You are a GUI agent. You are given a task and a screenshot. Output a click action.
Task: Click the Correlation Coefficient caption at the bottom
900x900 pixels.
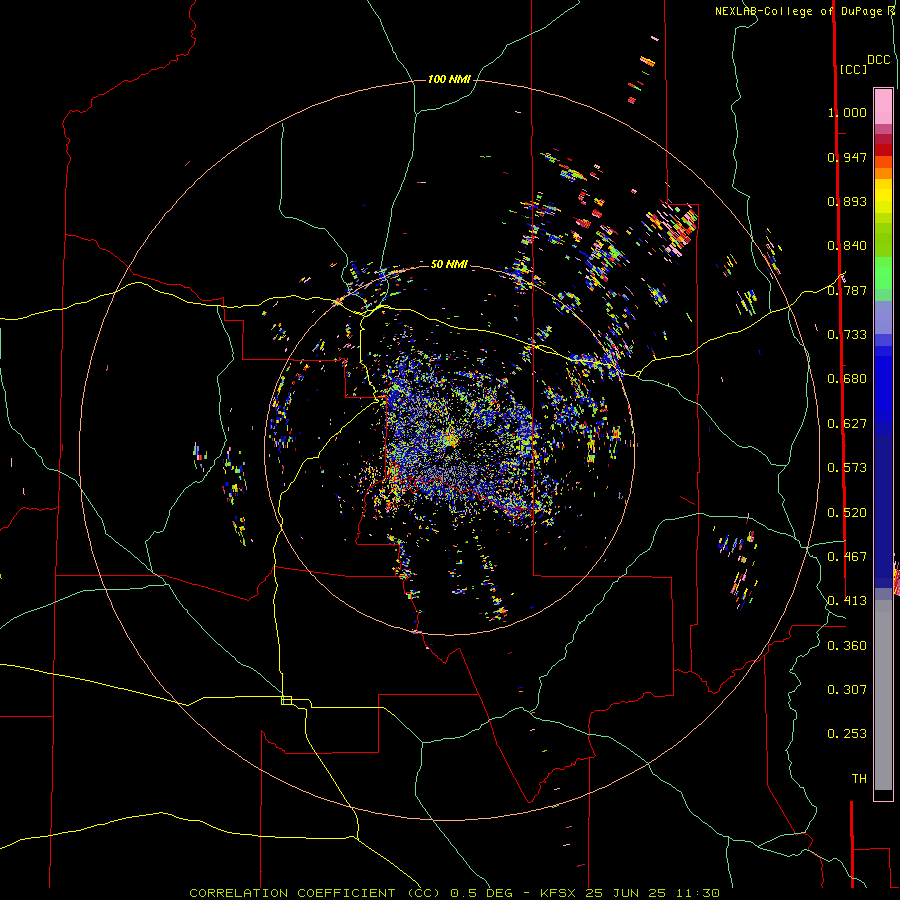pyautogui.click(x=454, y=893)
